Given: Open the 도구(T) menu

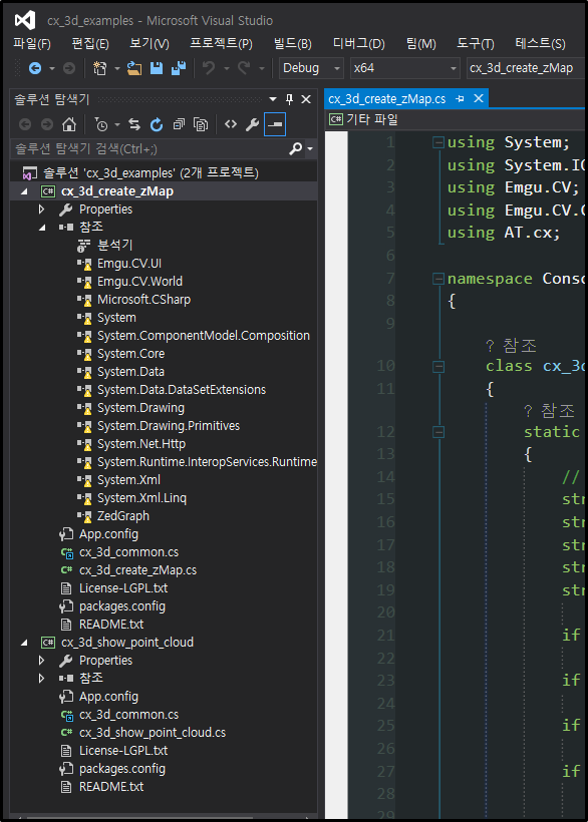Looking at the screenshot, I should tap(476, 44).
